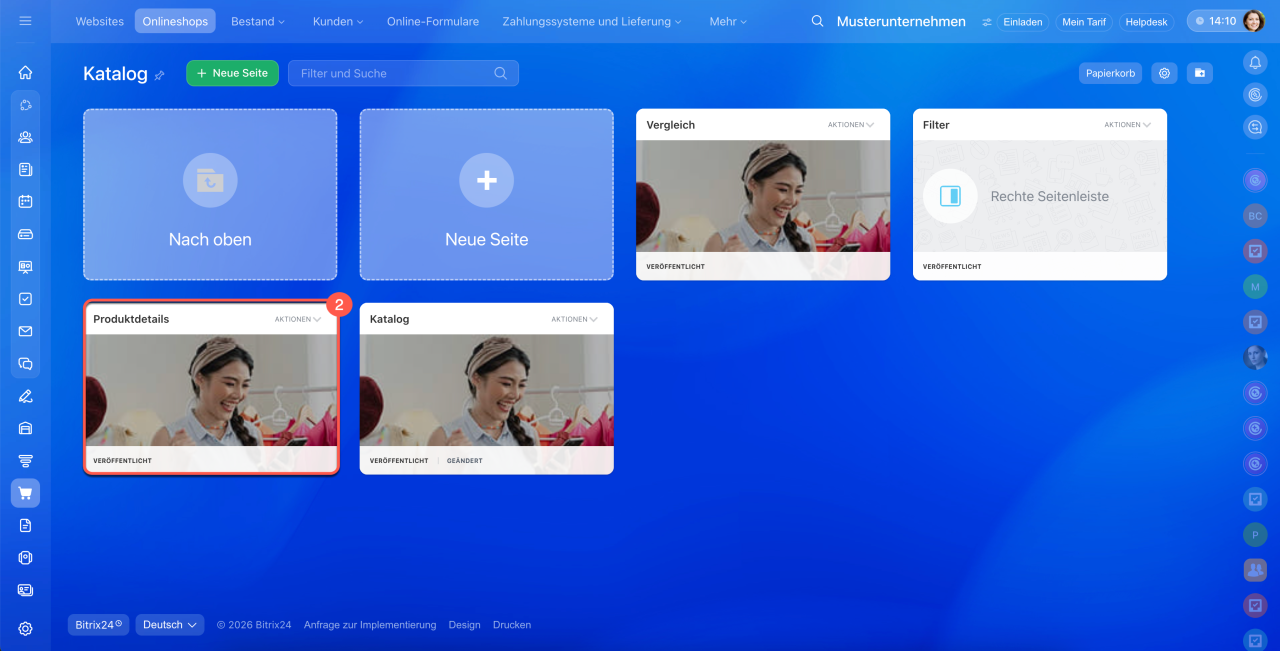1280x651 pixels.
Task: Open the chat bubbles icon in left sidebar
Action: pos(25,364)
